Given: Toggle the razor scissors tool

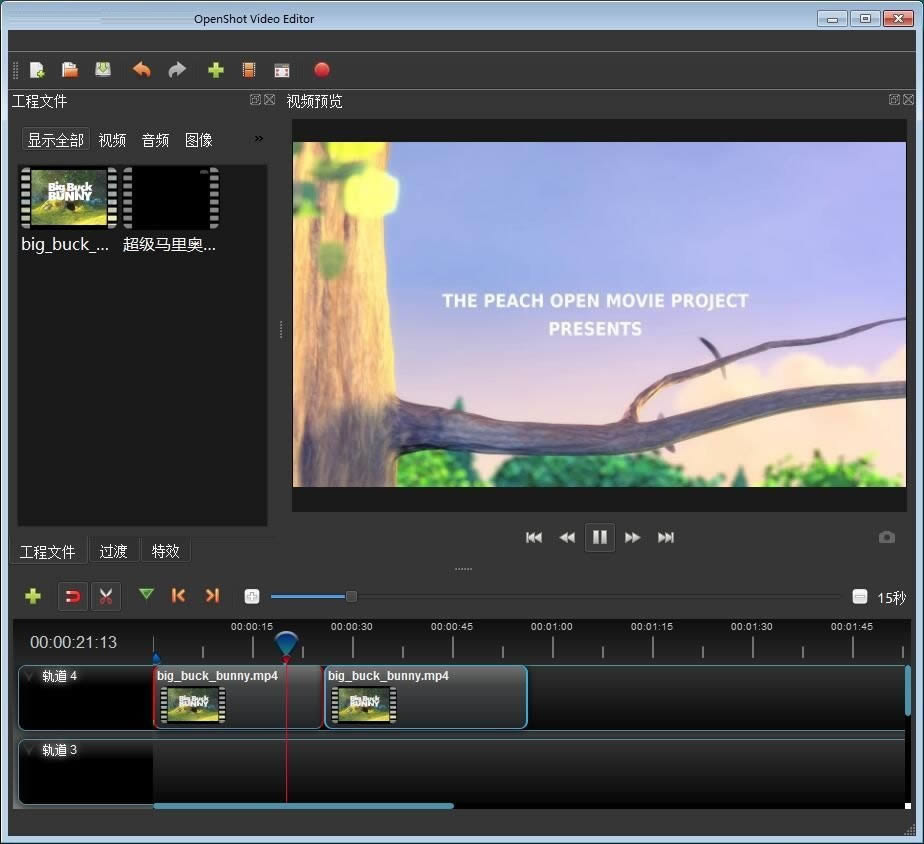Looking at the screenshot, I should [x=106, y=596].
